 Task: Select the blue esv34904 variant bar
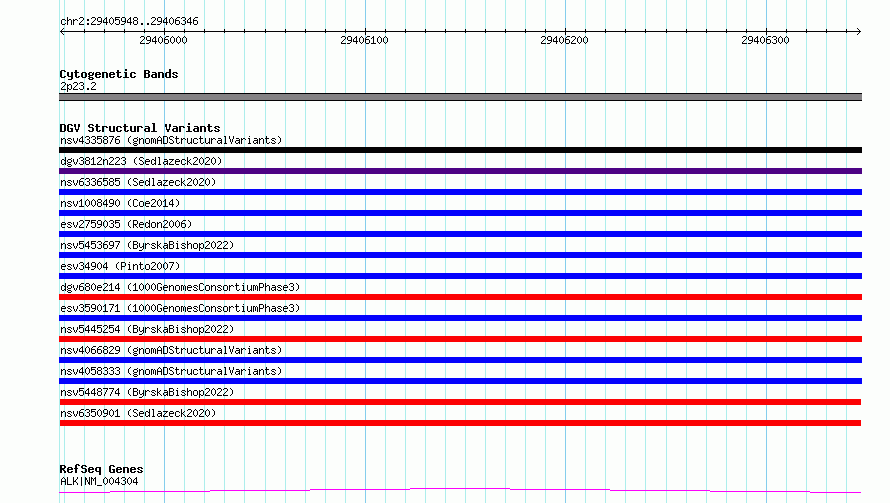(x=460, y=276)
